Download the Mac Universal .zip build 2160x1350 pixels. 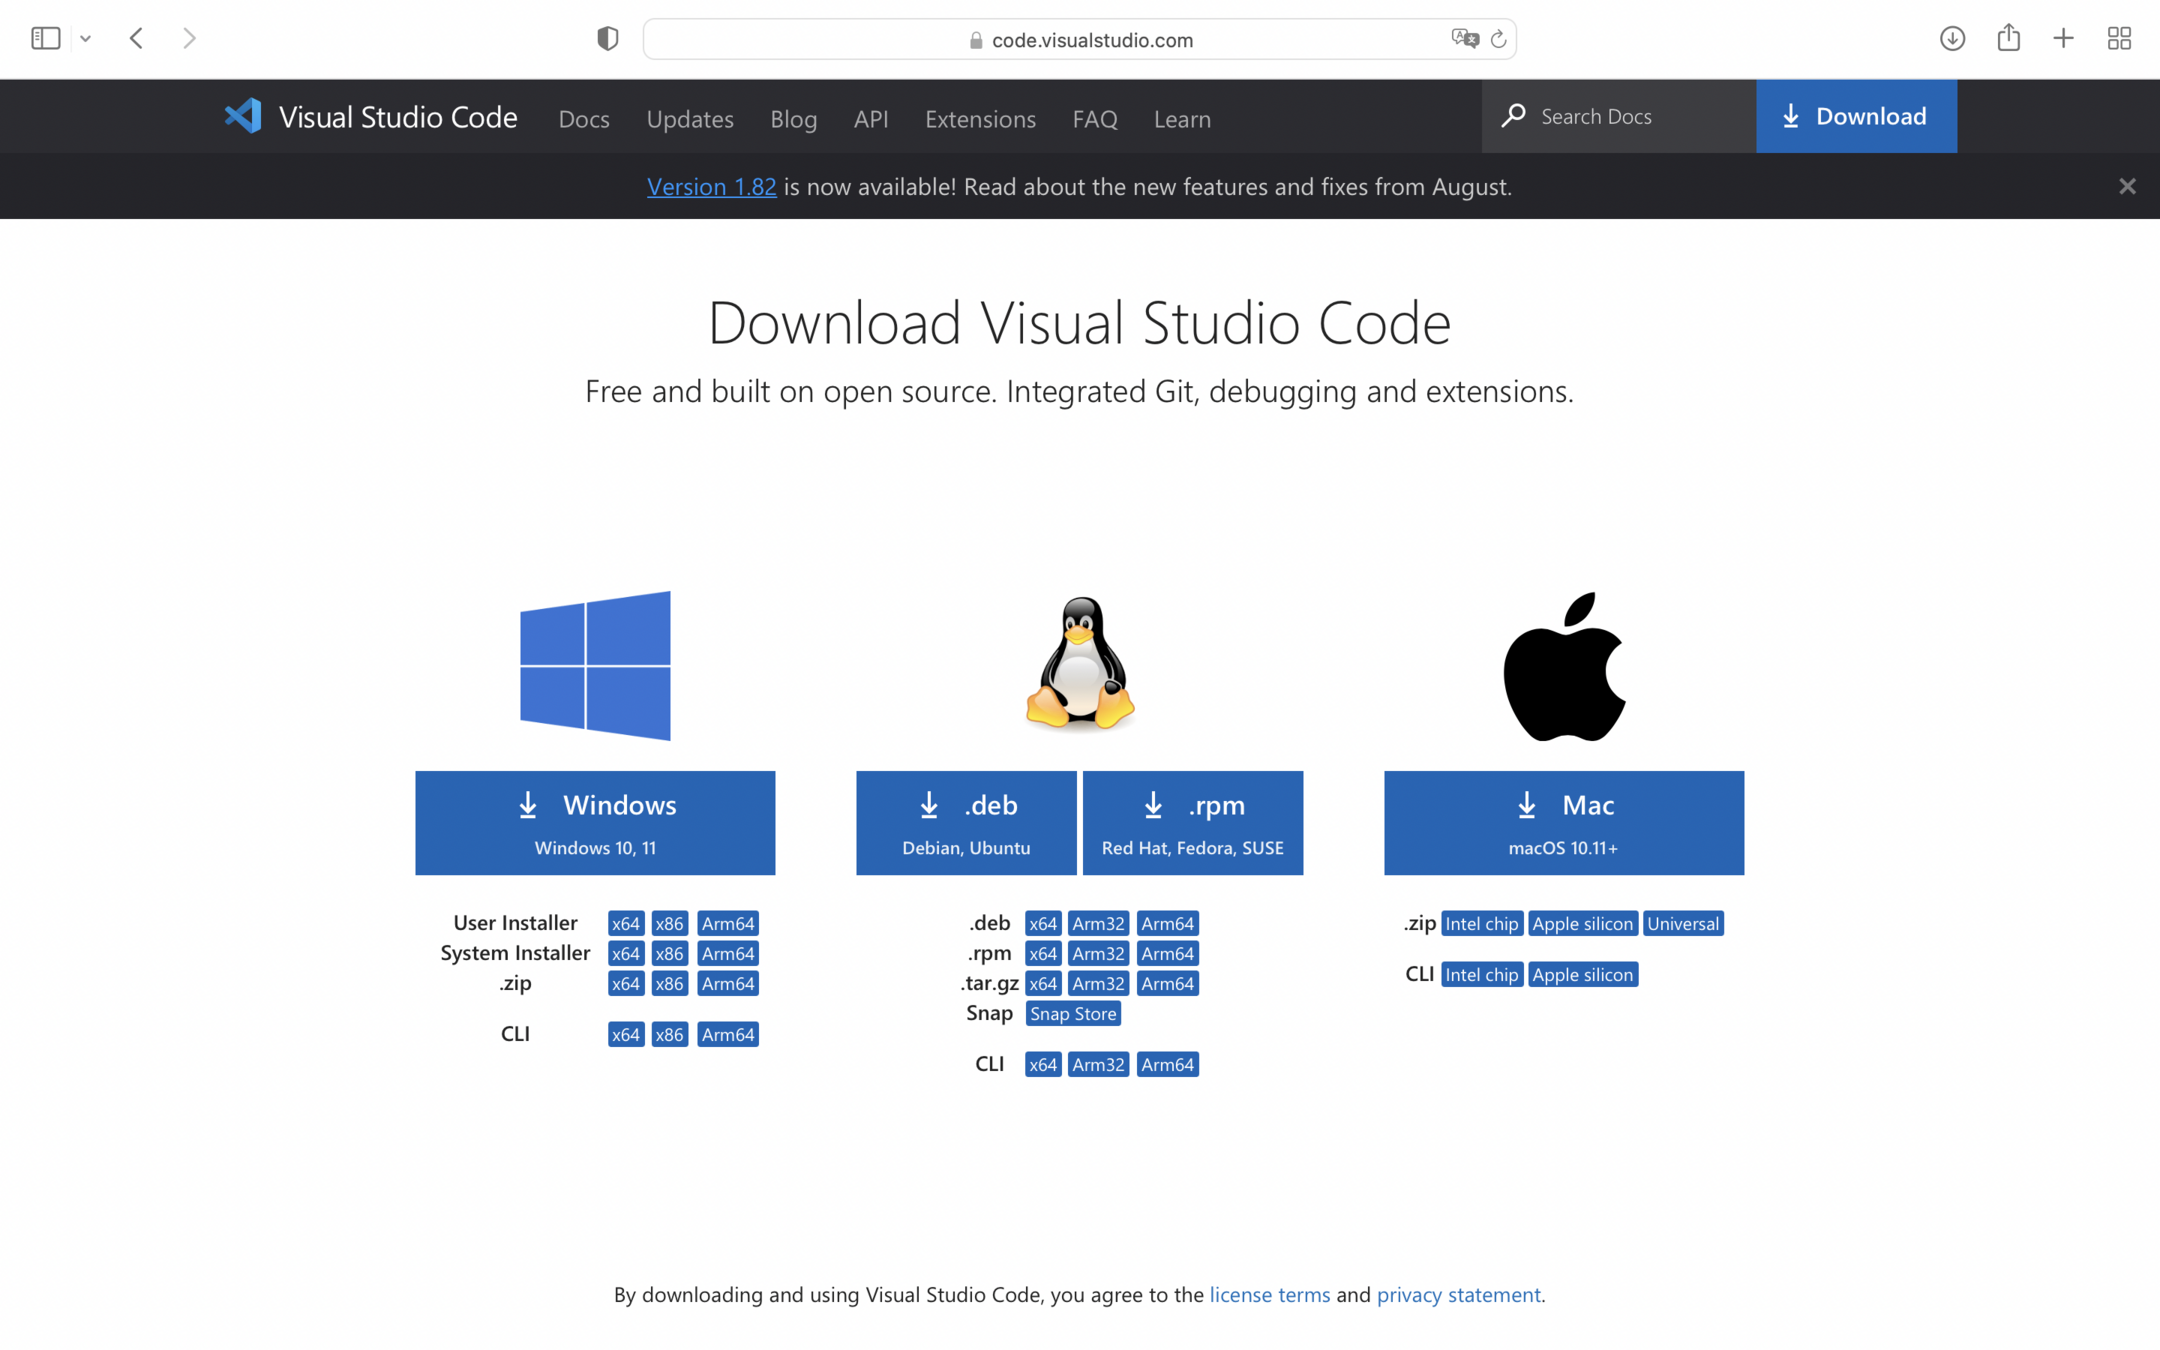tap(1682, 923)
